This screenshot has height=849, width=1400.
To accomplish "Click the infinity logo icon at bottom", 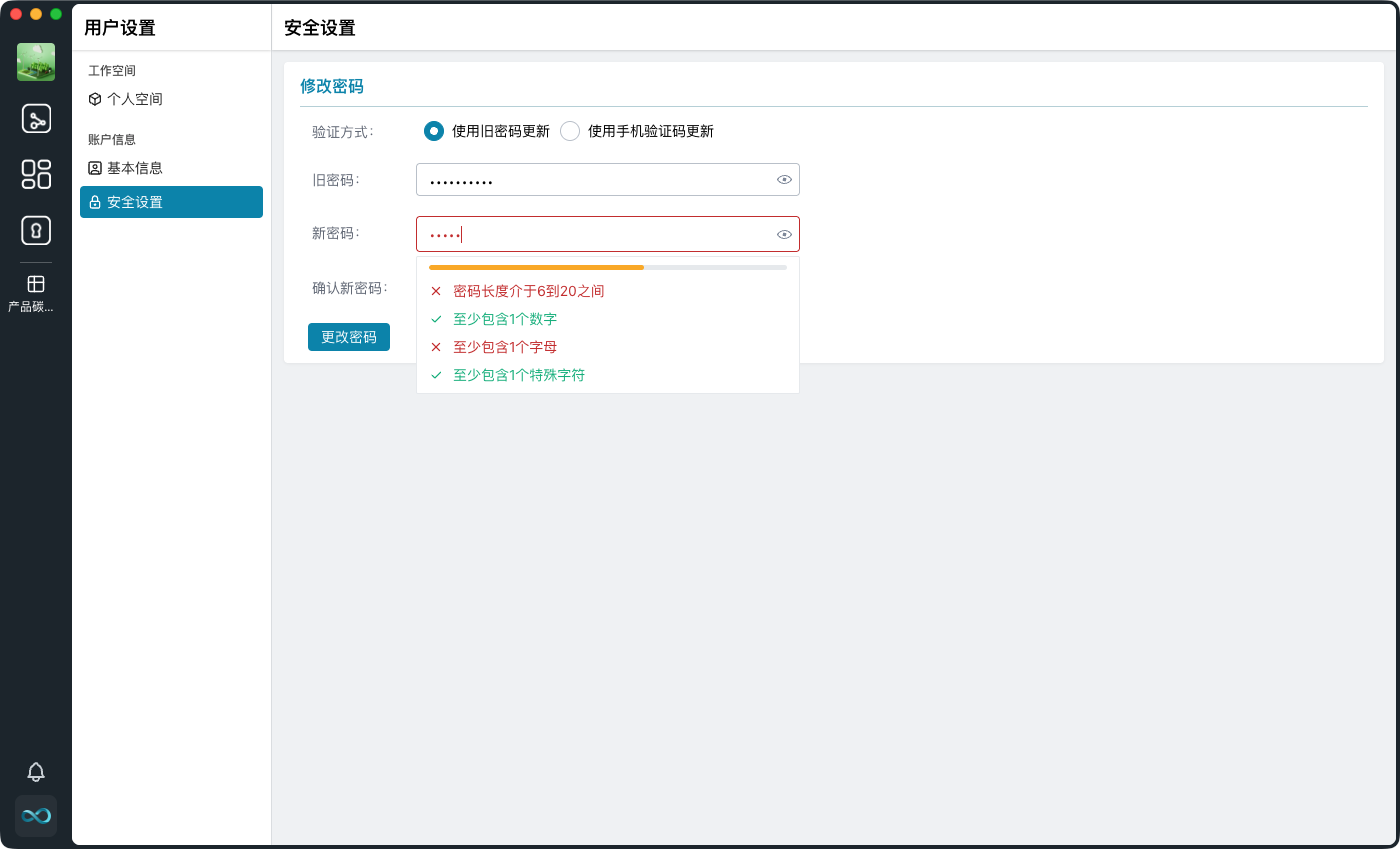I will pyautogui.click(x=36, y=816).
